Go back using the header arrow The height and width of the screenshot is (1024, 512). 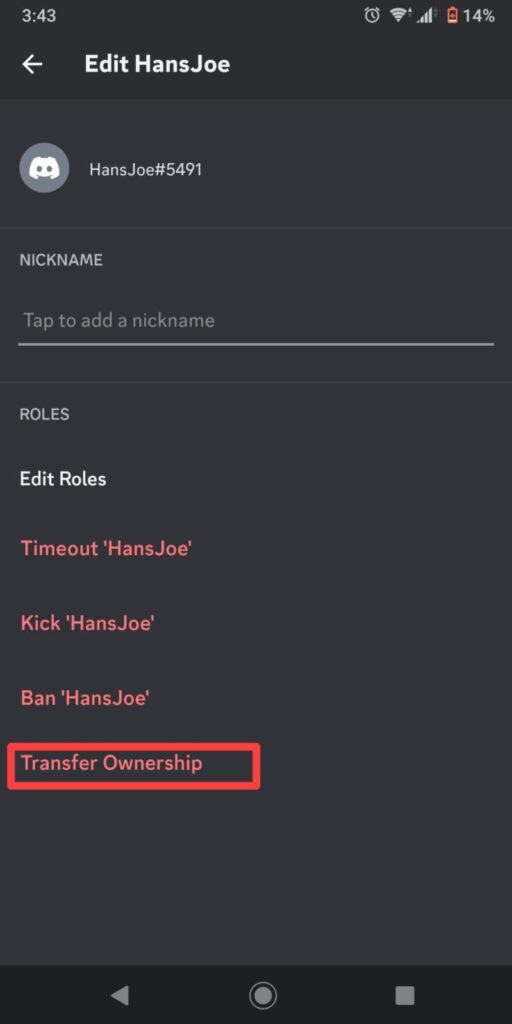[x=32, y=64]
